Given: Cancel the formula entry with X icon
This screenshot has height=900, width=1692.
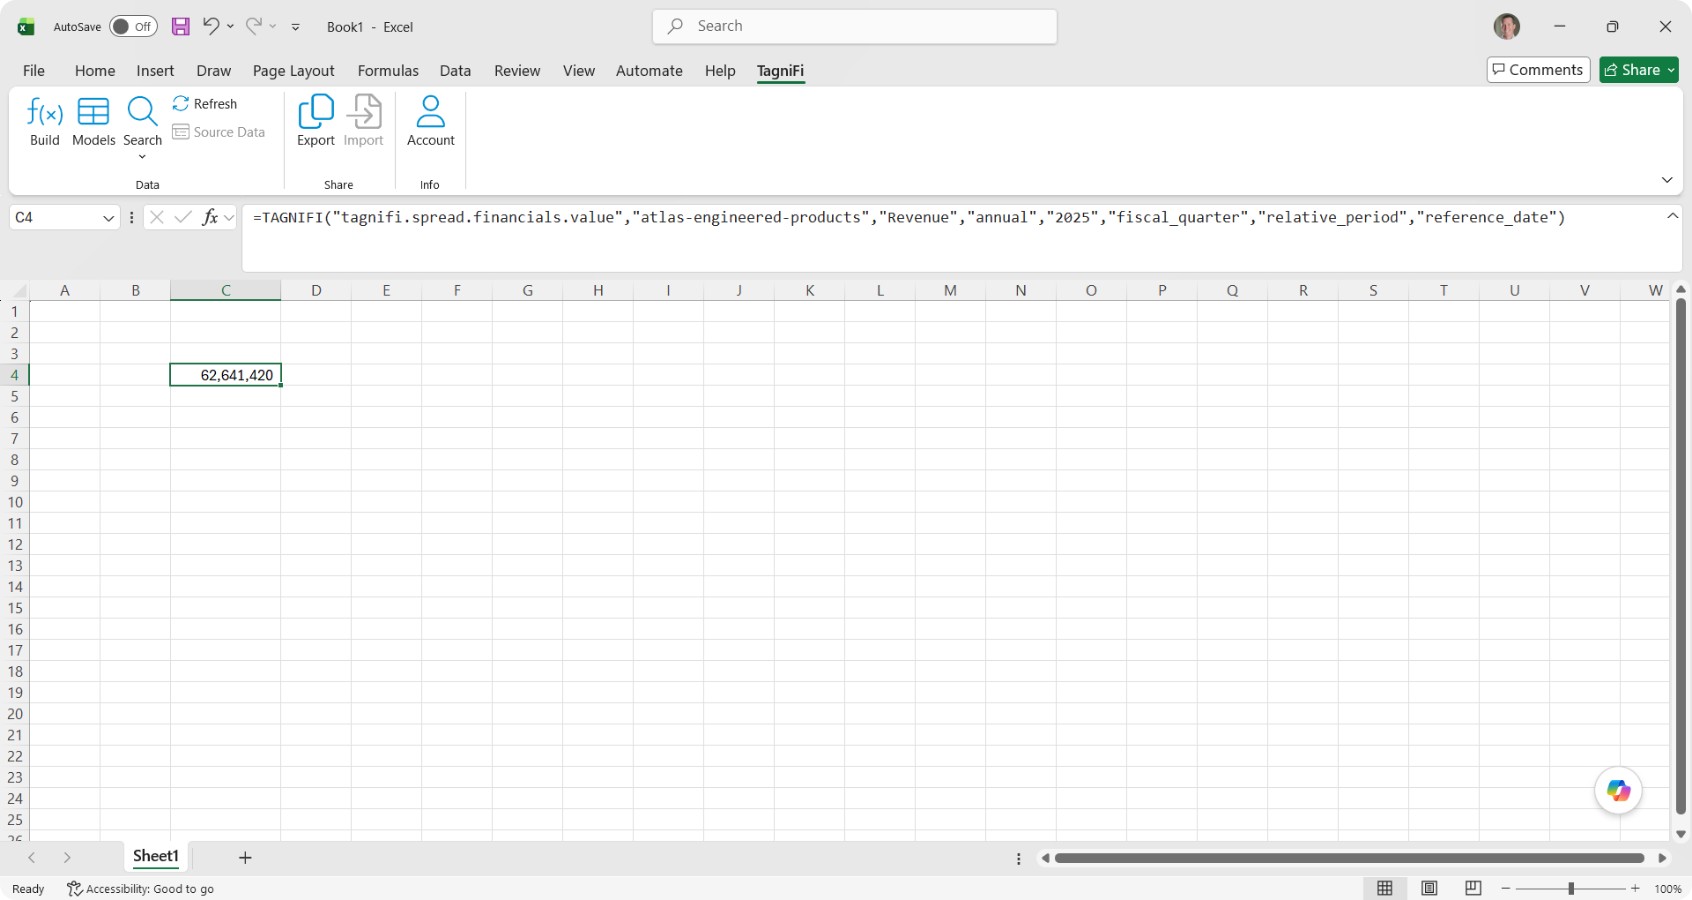Looking at the screenshot, I should tap(157, 217).
